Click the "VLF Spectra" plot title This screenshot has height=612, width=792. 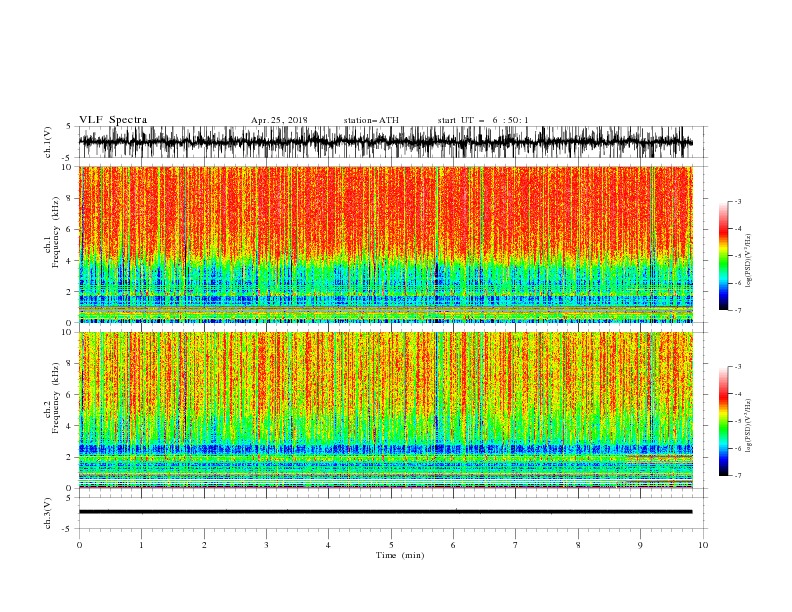click(113, 120)
